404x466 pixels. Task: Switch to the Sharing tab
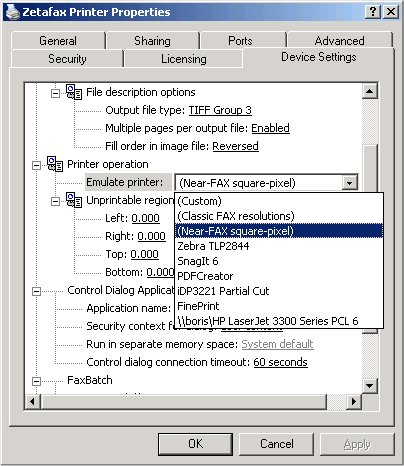[x=152, y=41]
